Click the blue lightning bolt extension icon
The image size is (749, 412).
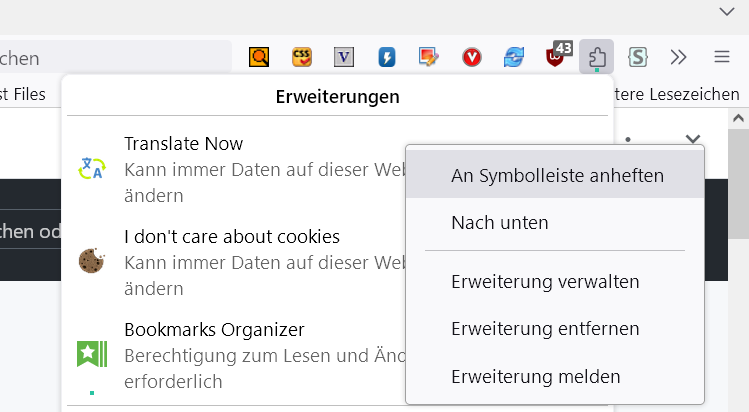[387, 57]
